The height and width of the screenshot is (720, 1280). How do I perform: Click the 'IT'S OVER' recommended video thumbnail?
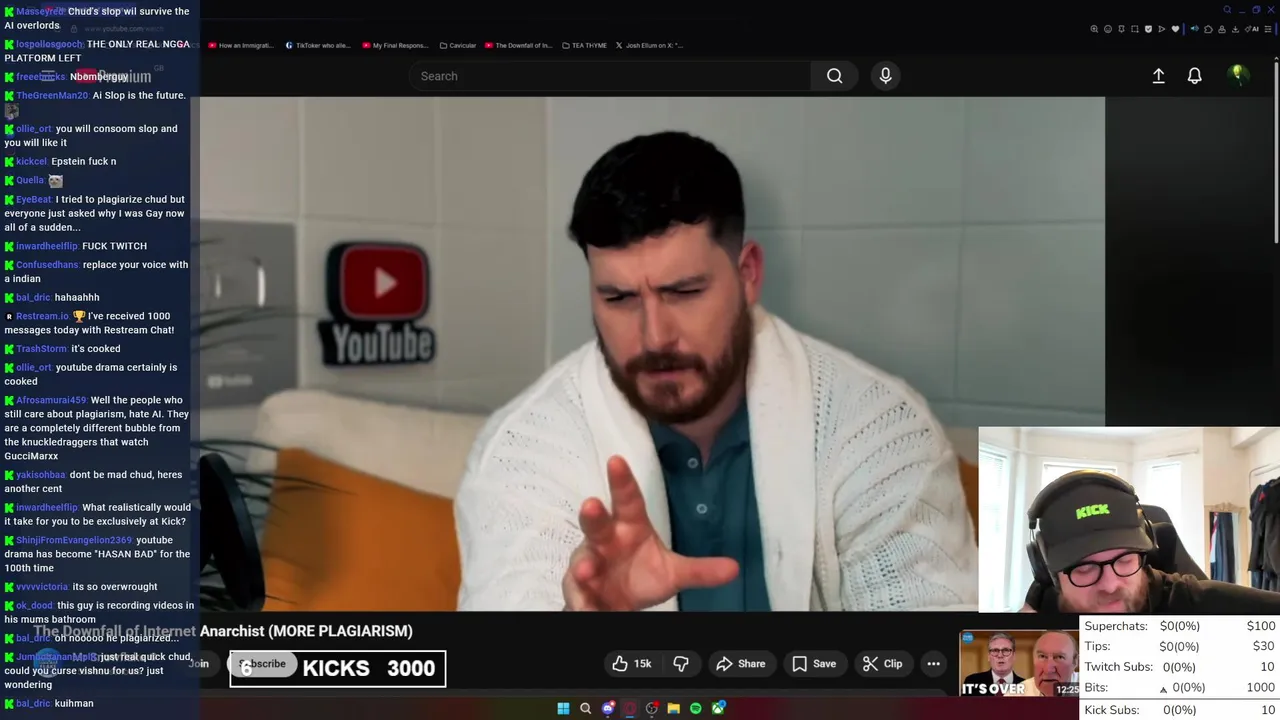[1019, 663]
